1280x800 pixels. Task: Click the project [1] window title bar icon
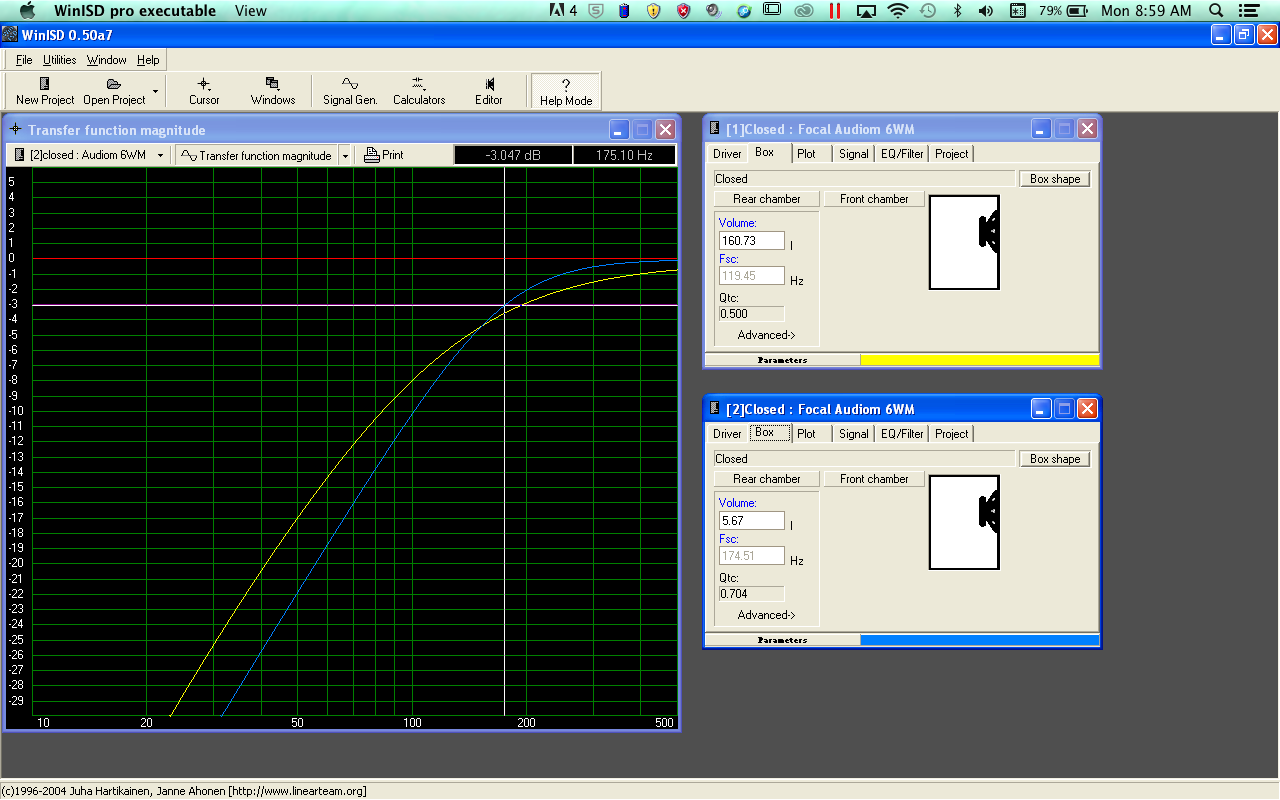pos(714,129)
